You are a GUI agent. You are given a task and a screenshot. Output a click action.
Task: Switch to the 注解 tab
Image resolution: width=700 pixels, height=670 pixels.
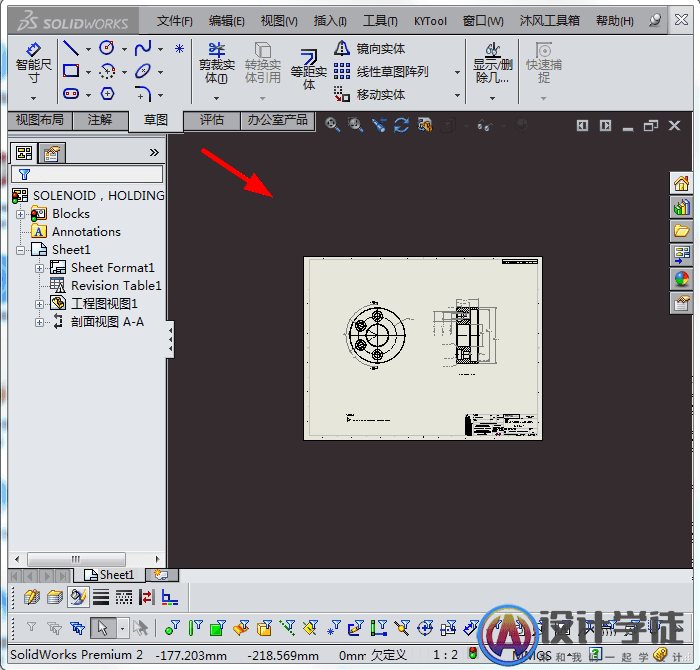[x=100, y=120]
